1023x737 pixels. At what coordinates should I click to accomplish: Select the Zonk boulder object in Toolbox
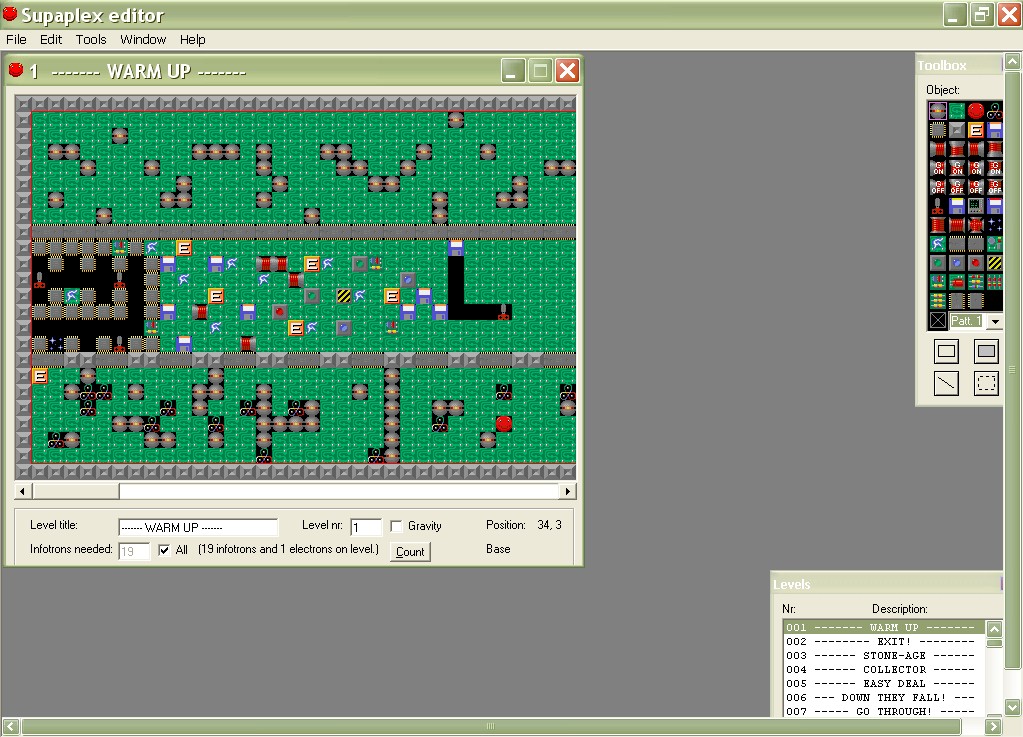[x=938, y=111]
